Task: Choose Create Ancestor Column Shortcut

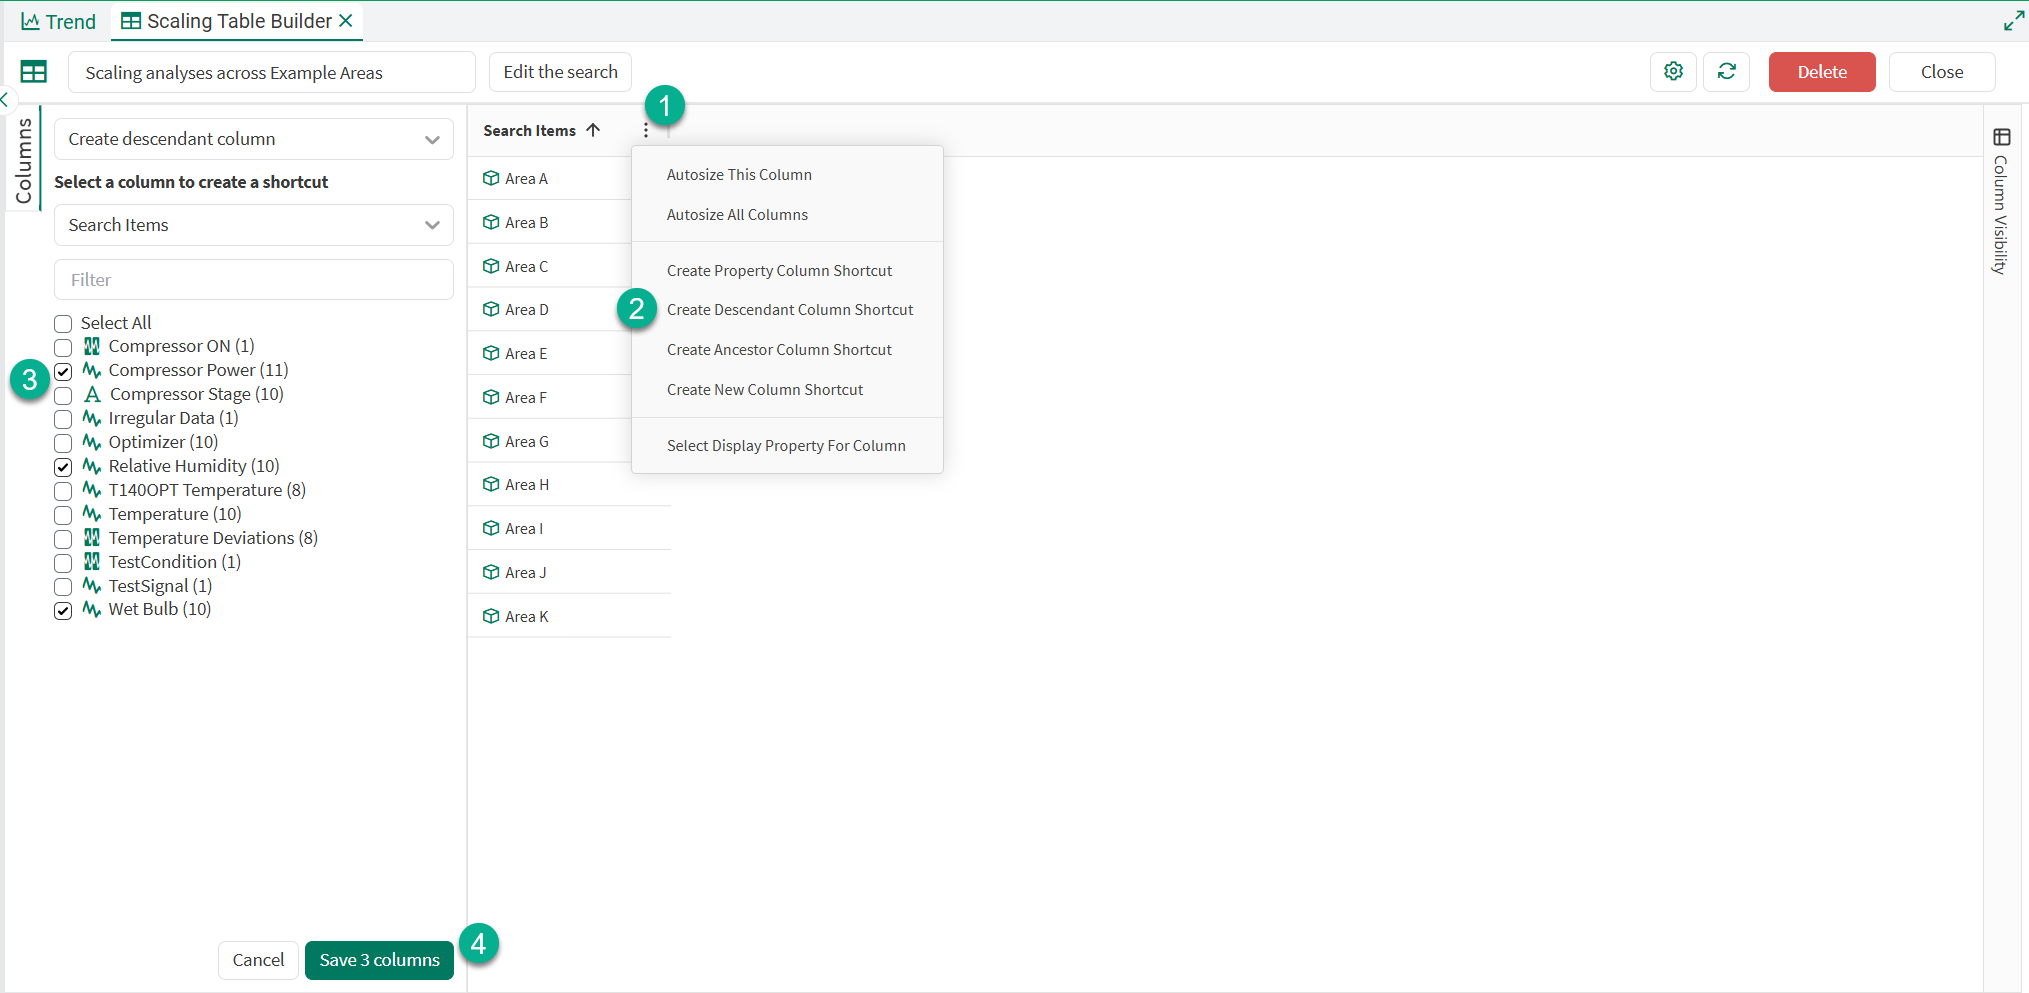Action: click(x=779, y=350)
